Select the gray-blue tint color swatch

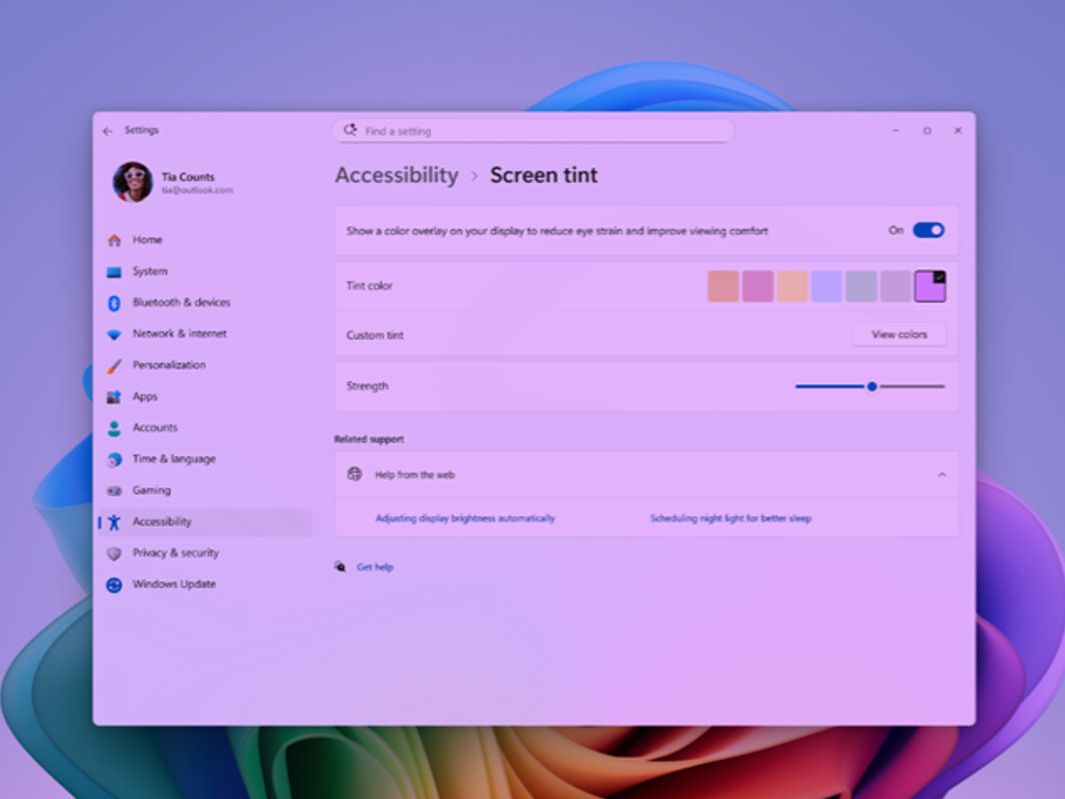pyautogui.click(x=861, y=286)
